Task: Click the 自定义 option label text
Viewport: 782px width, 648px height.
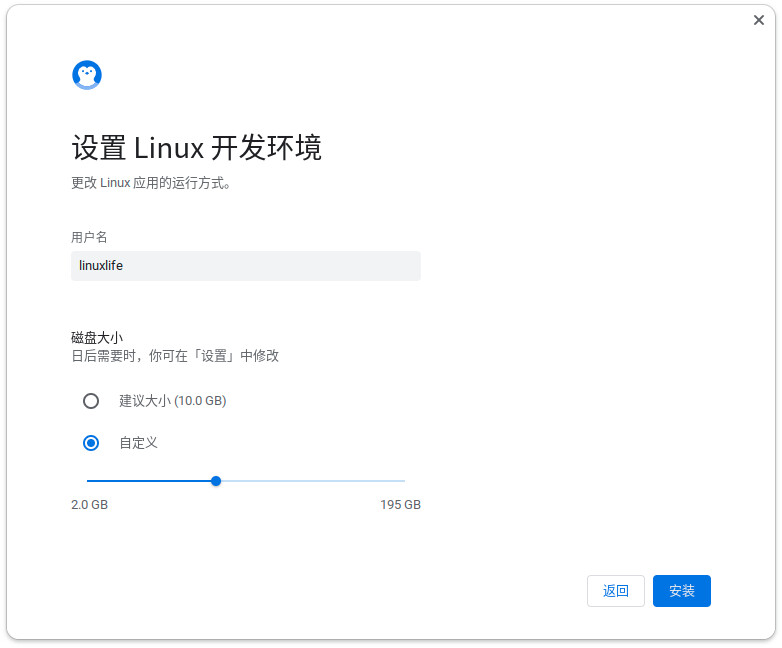Action: click(x=138, y=443)
